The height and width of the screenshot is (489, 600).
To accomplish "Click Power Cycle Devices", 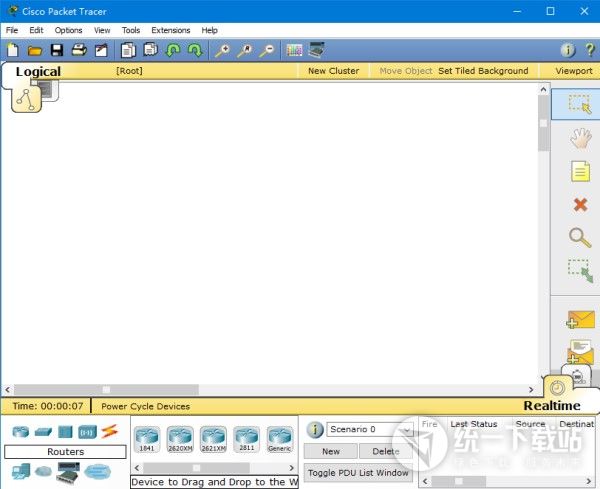I will 145,406.
